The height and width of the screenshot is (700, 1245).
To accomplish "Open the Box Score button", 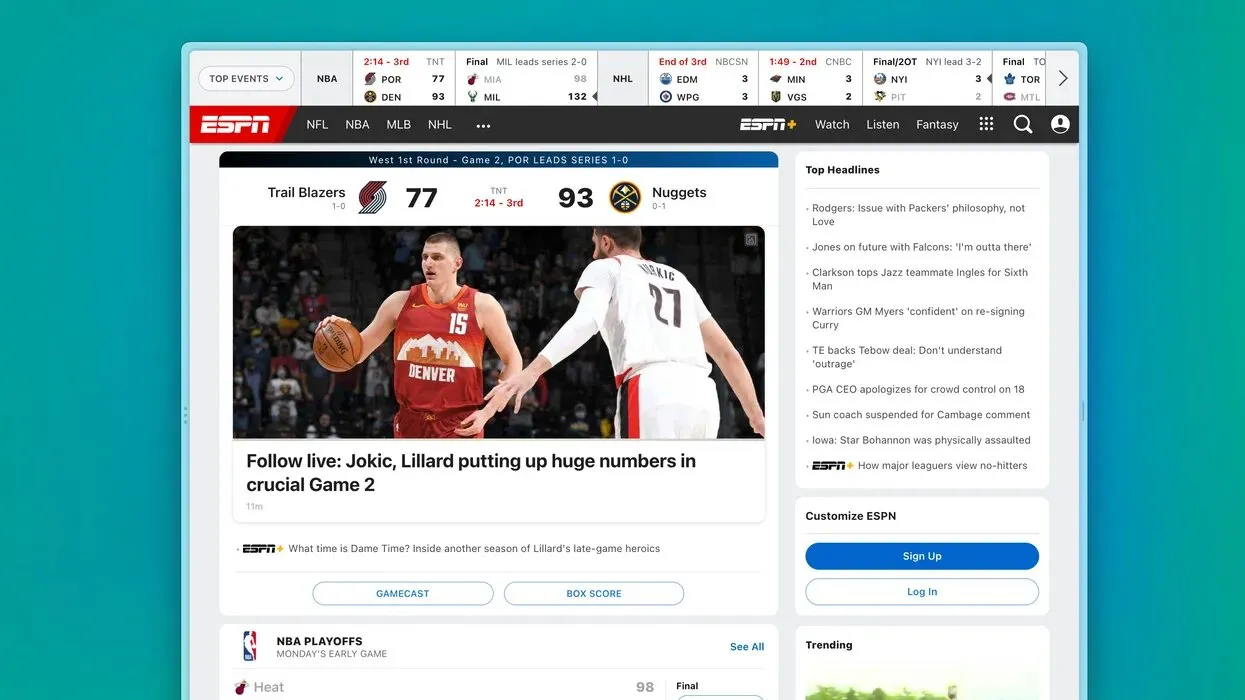I will 594,594.
